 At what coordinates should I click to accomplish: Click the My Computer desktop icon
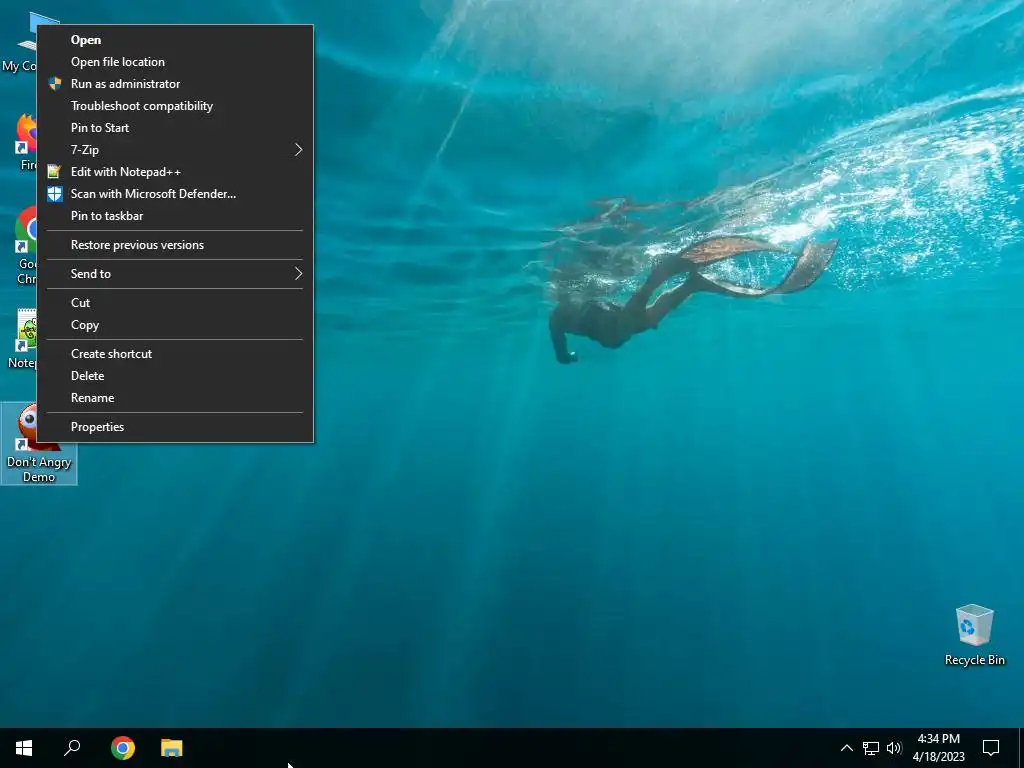[x=19, y=42]
